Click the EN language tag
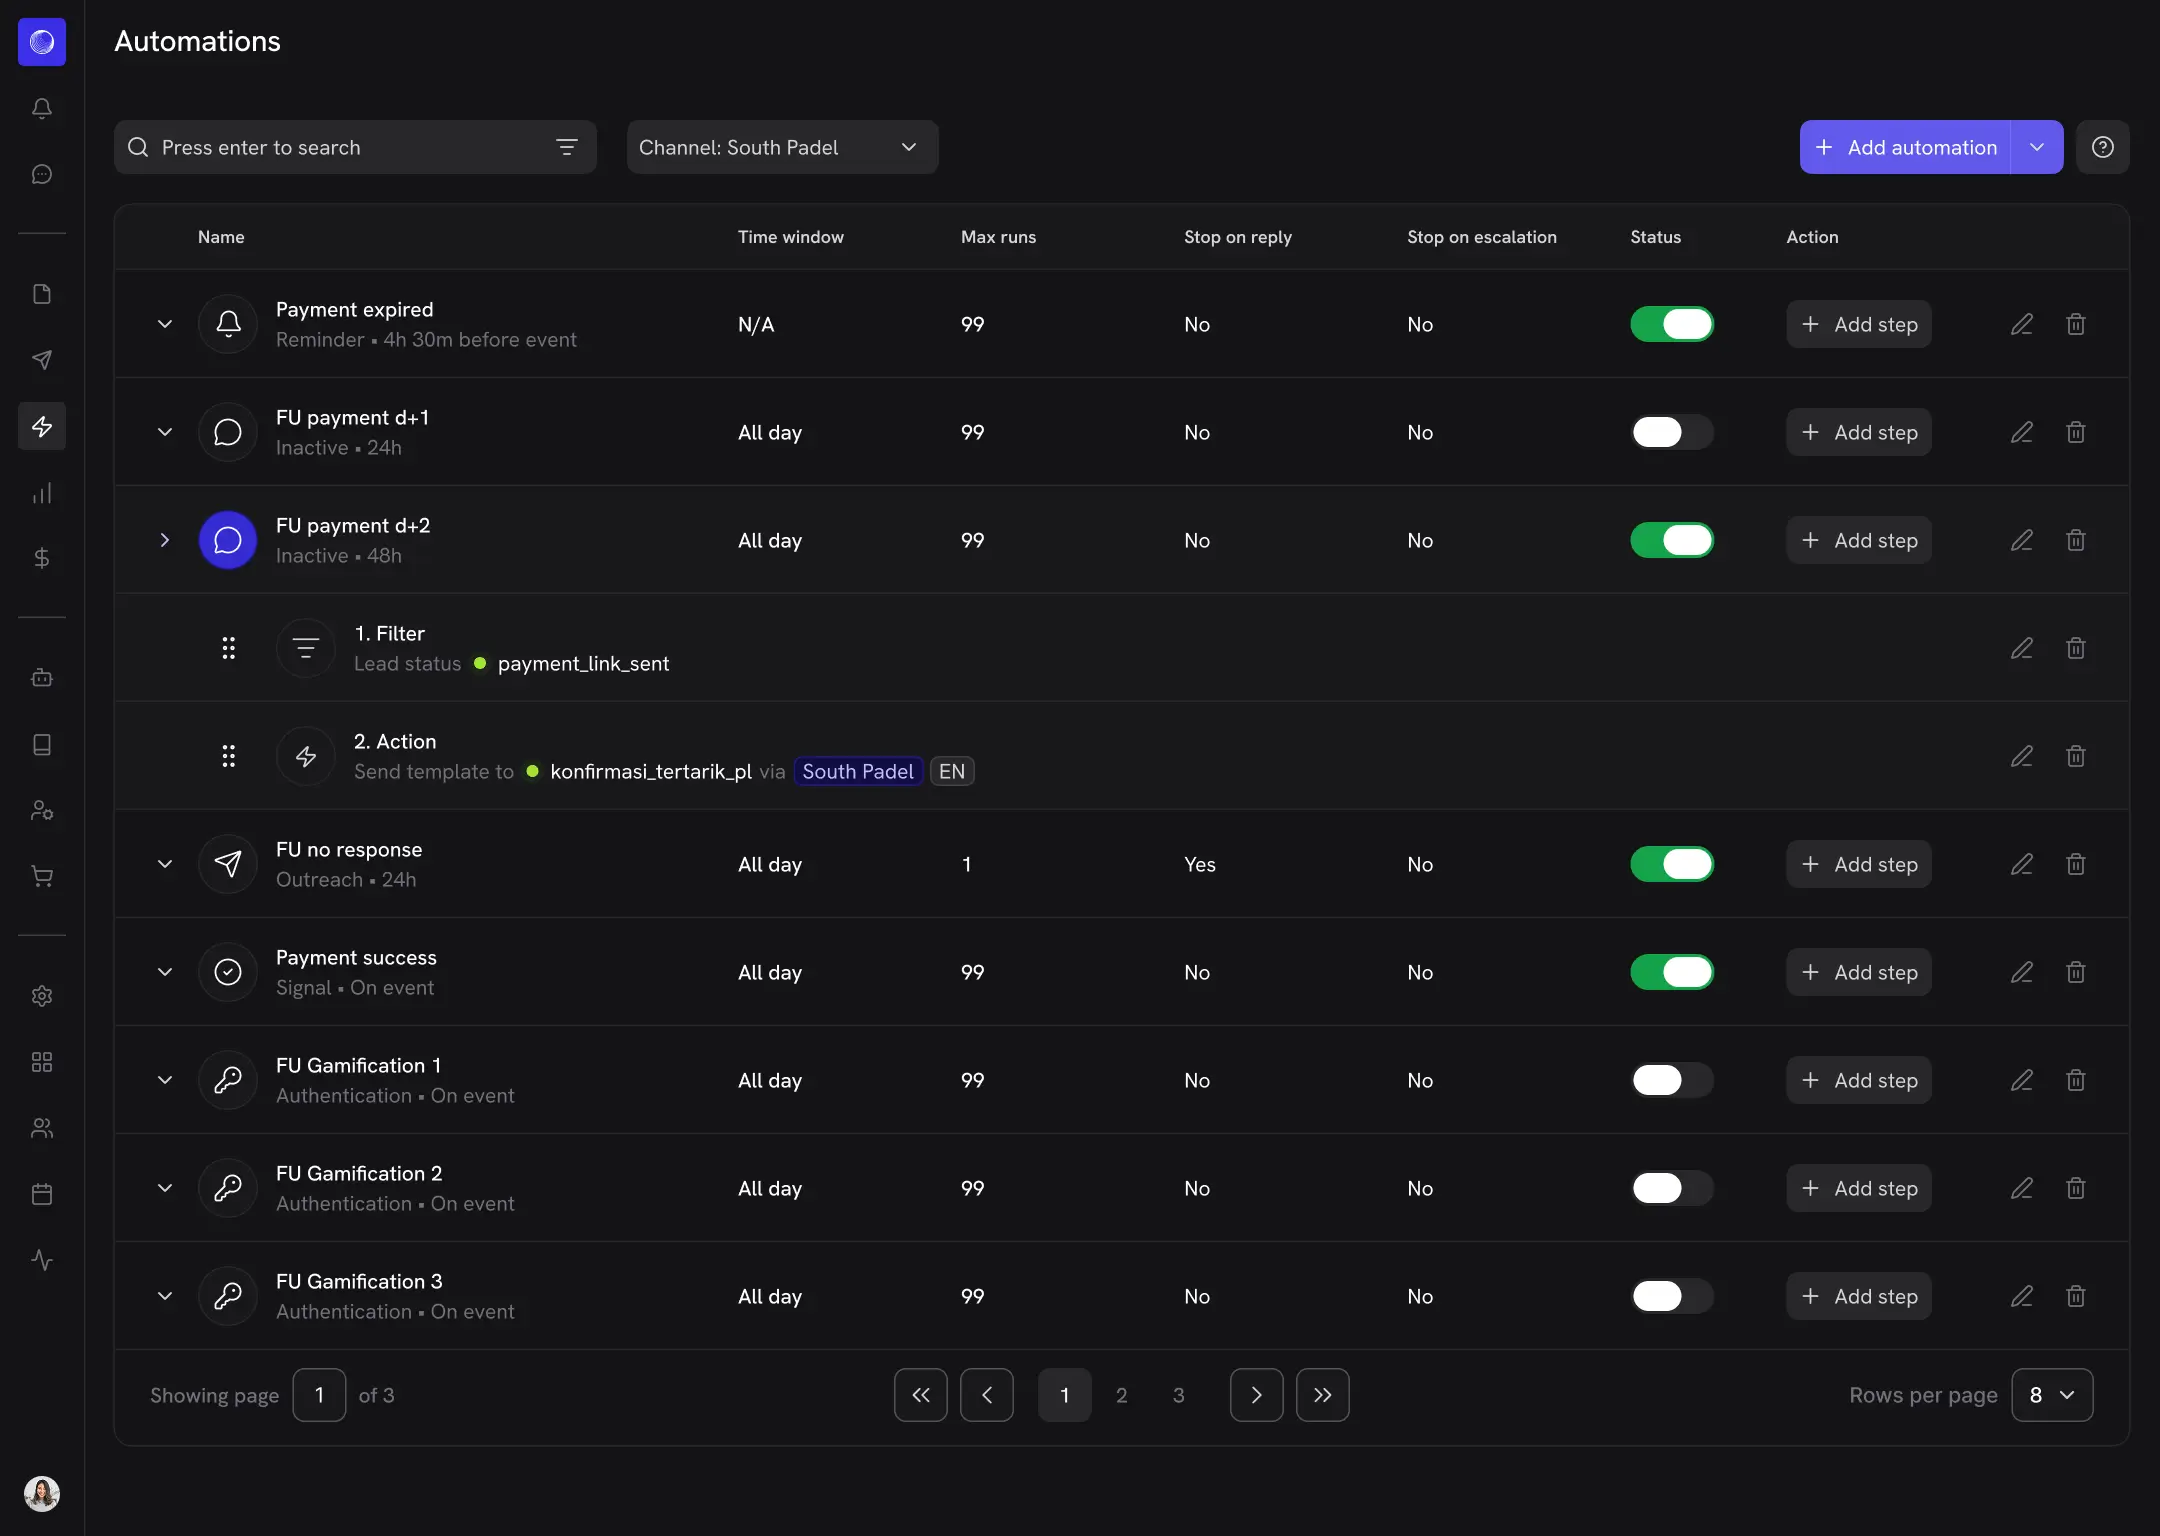The image size is (2160, 1536). click(952, 771)
